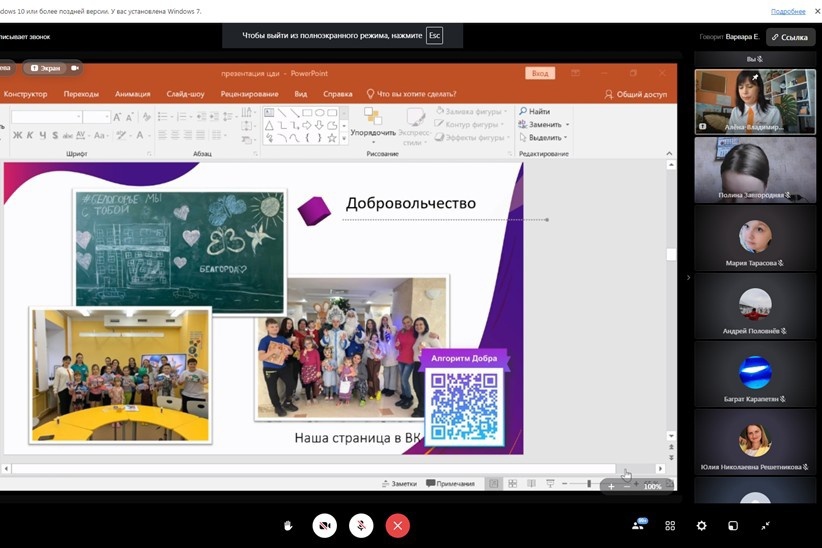Switch call to grid layout view
This screenshot has width=822, height=548.
[x=670, y=525]
